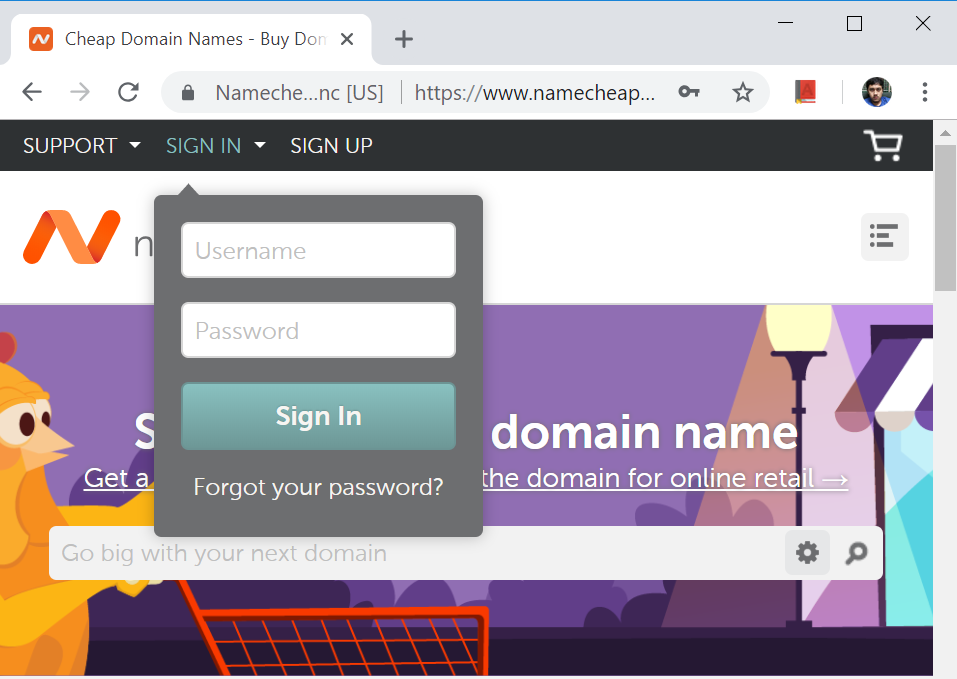
Task: Open saved passwords key icon
Action: click(x=688, y=92)
